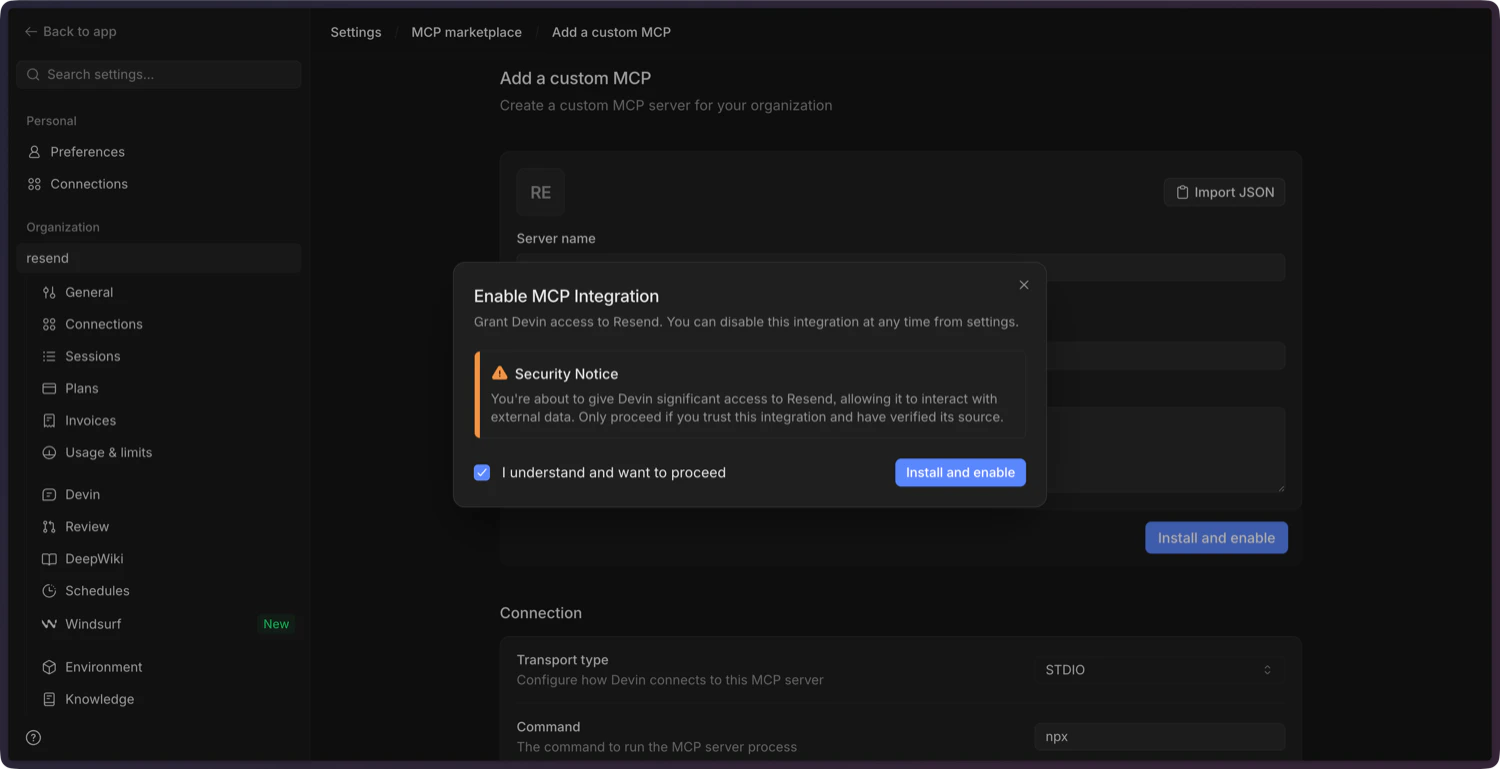
Task: Select the resend organization item
Action: (x=159, y=258)
